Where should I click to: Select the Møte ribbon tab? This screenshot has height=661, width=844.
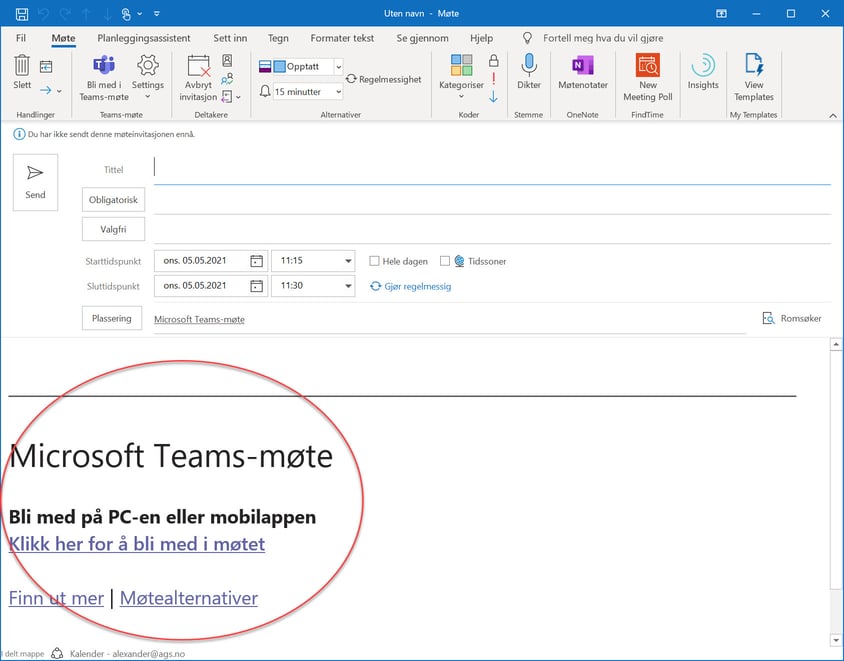point(64,38)
